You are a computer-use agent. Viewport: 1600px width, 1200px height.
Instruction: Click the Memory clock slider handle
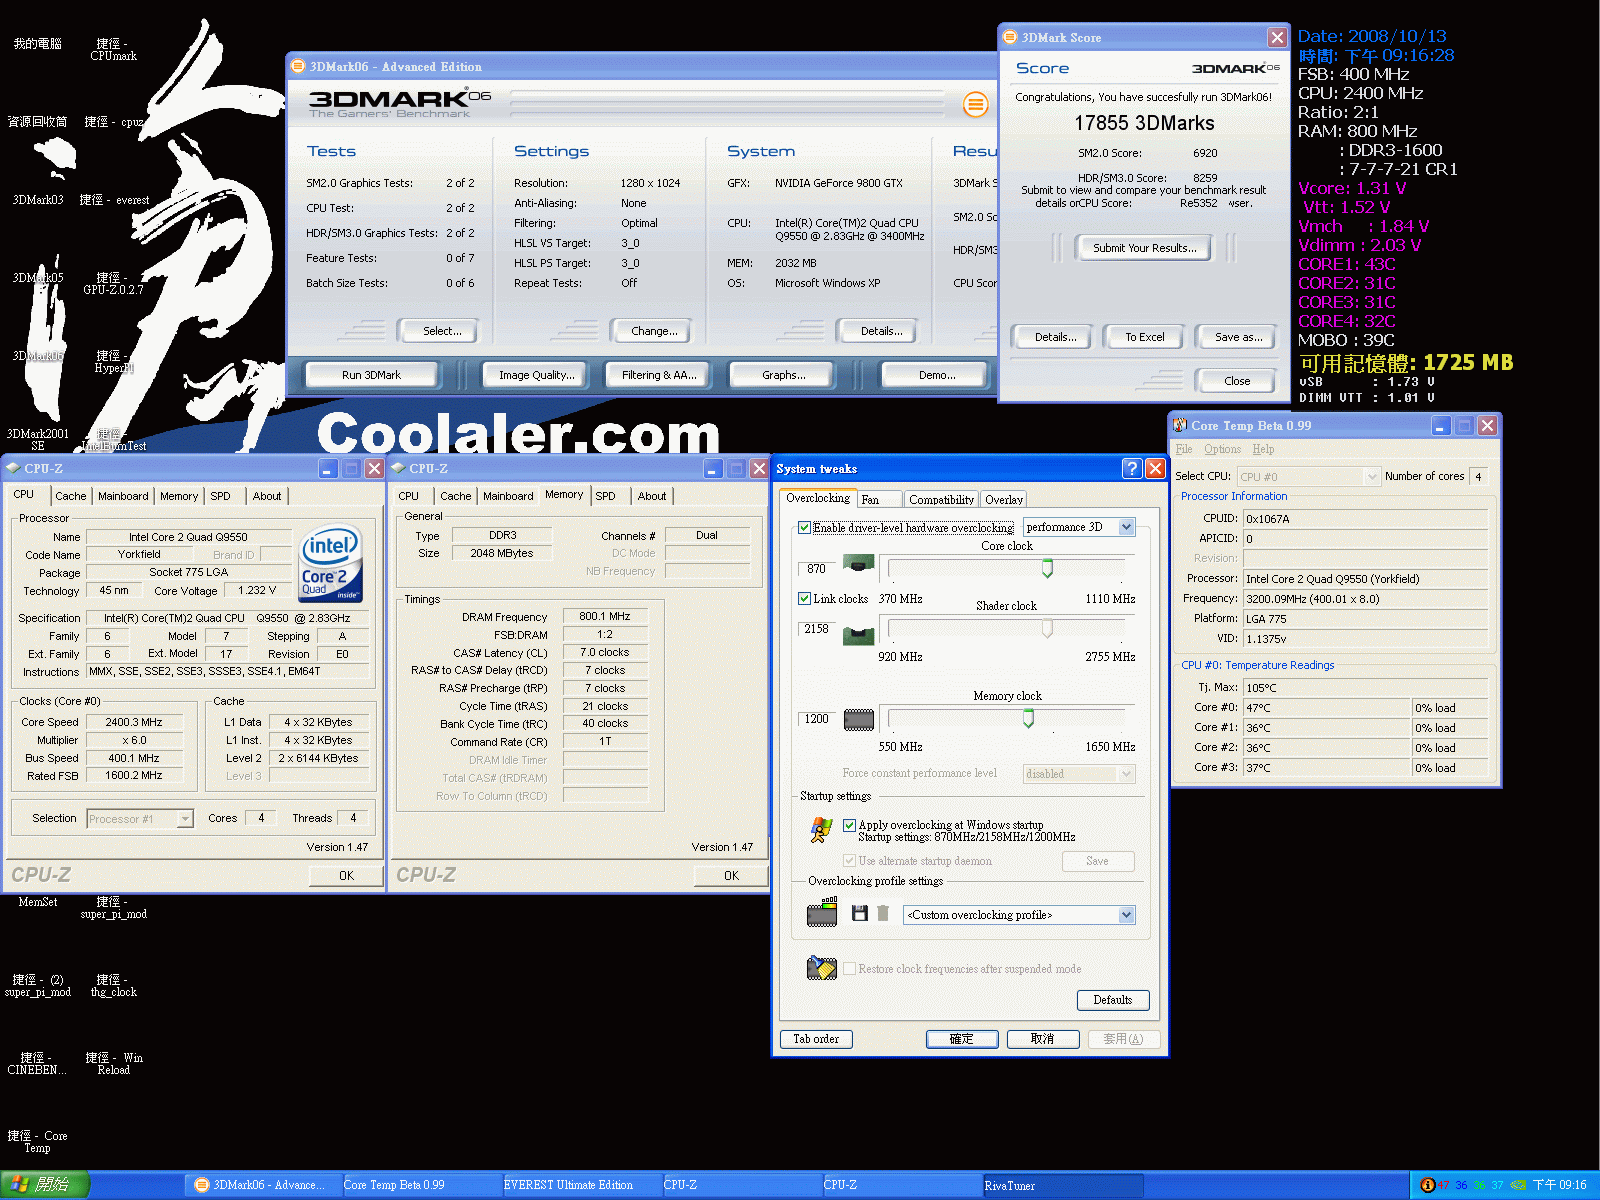pos(1028,719)
